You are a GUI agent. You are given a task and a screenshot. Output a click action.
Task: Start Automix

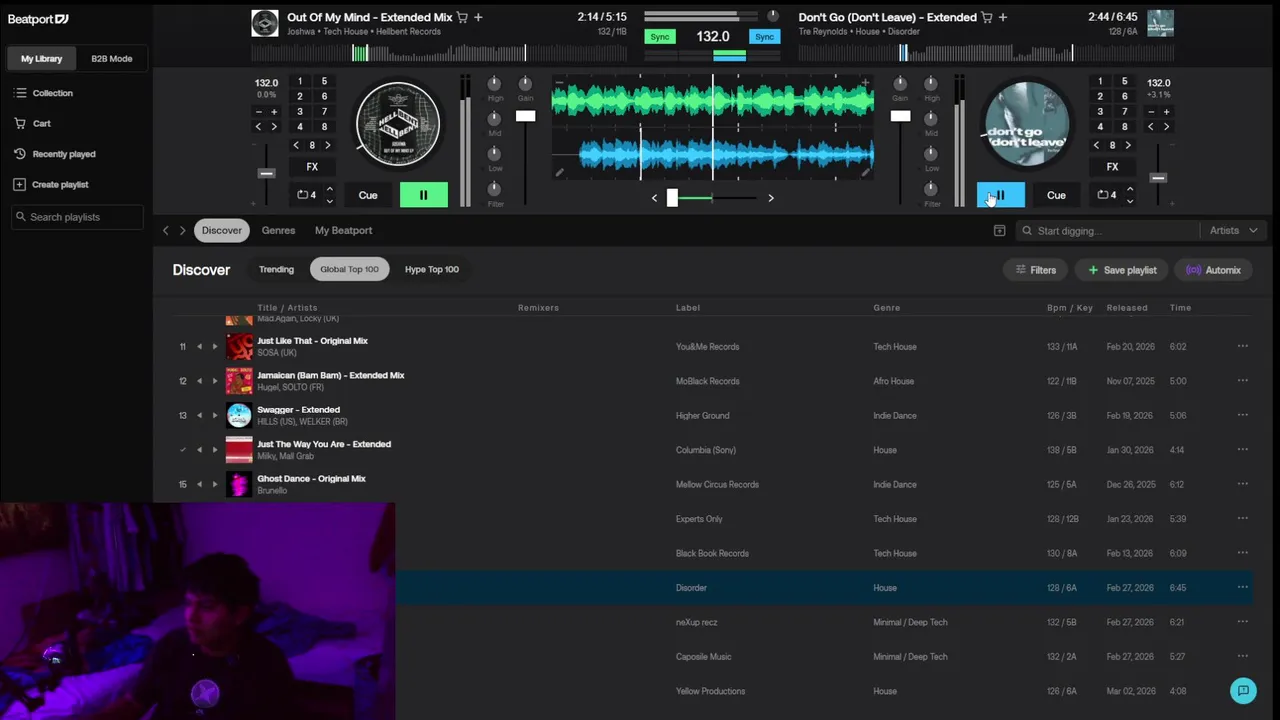tap(1213, 270)
